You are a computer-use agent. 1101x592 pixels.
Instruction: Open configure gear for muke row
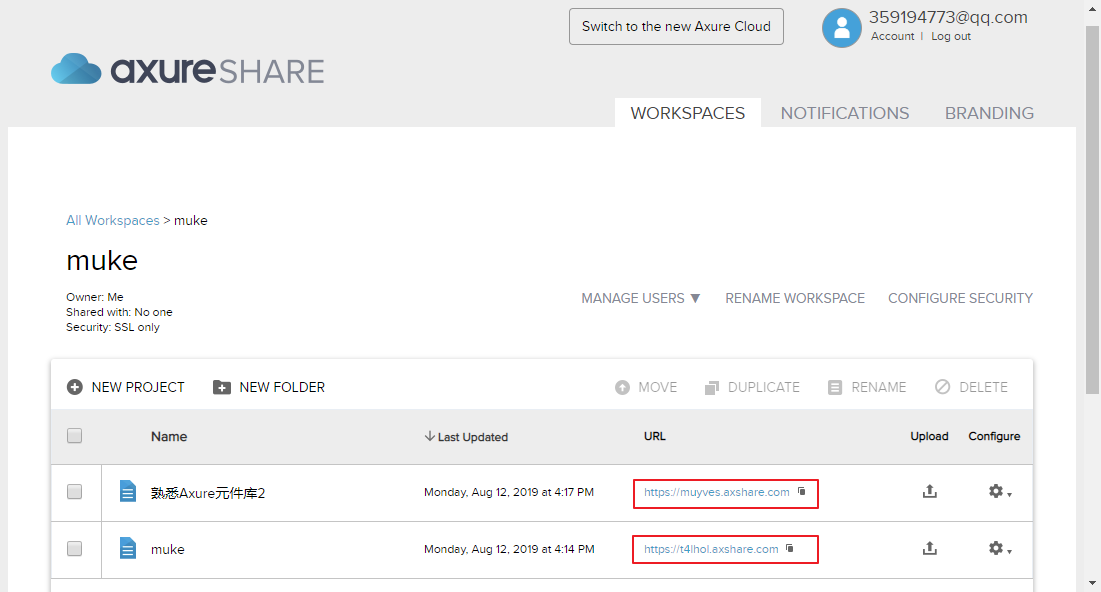coord(999,548)
